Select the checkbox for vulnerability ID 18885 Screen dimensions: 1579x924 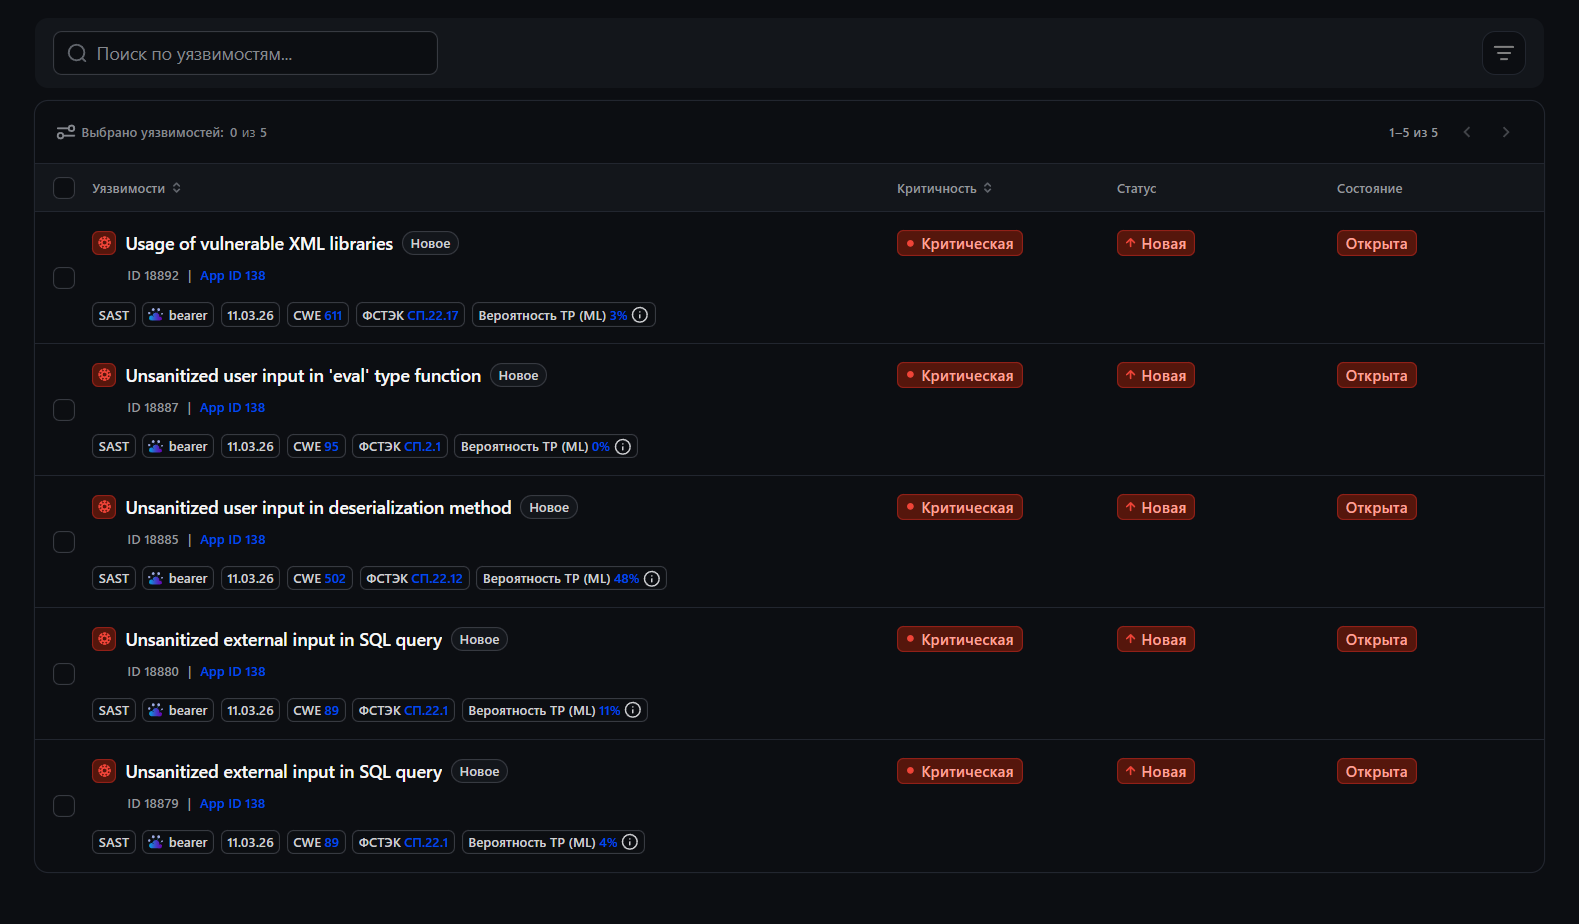[x=64, y=542]
